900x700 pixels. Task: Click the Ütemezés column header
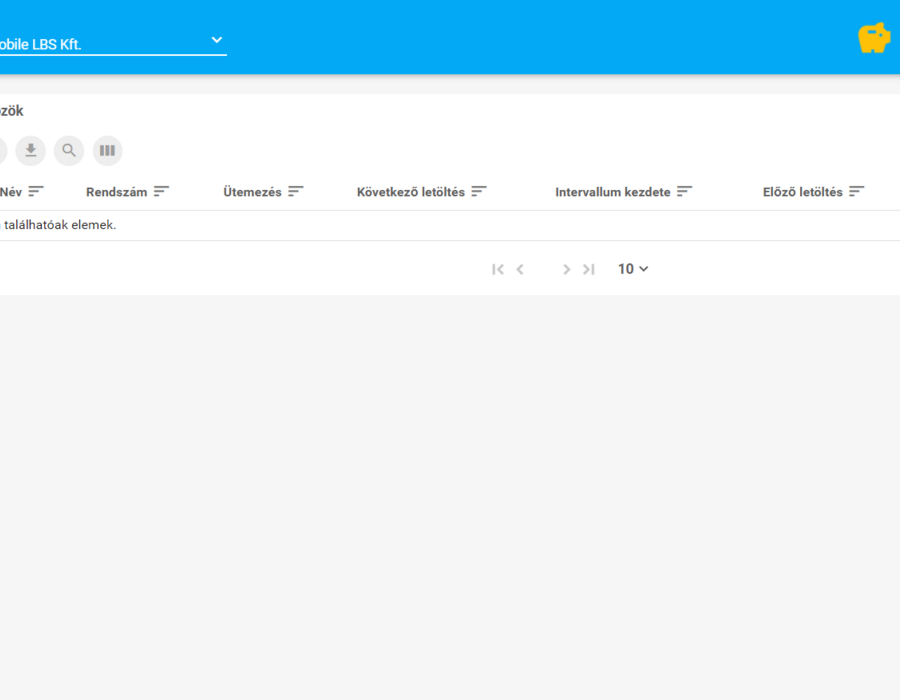tap(253, 192)
